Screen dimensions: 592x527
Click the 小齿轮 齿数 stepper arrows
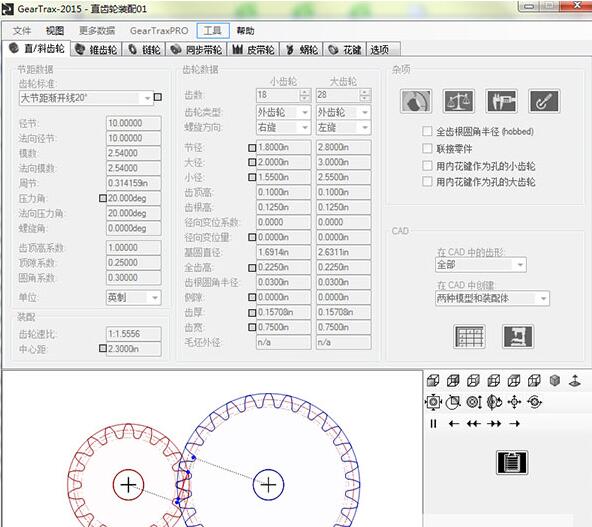305,95
